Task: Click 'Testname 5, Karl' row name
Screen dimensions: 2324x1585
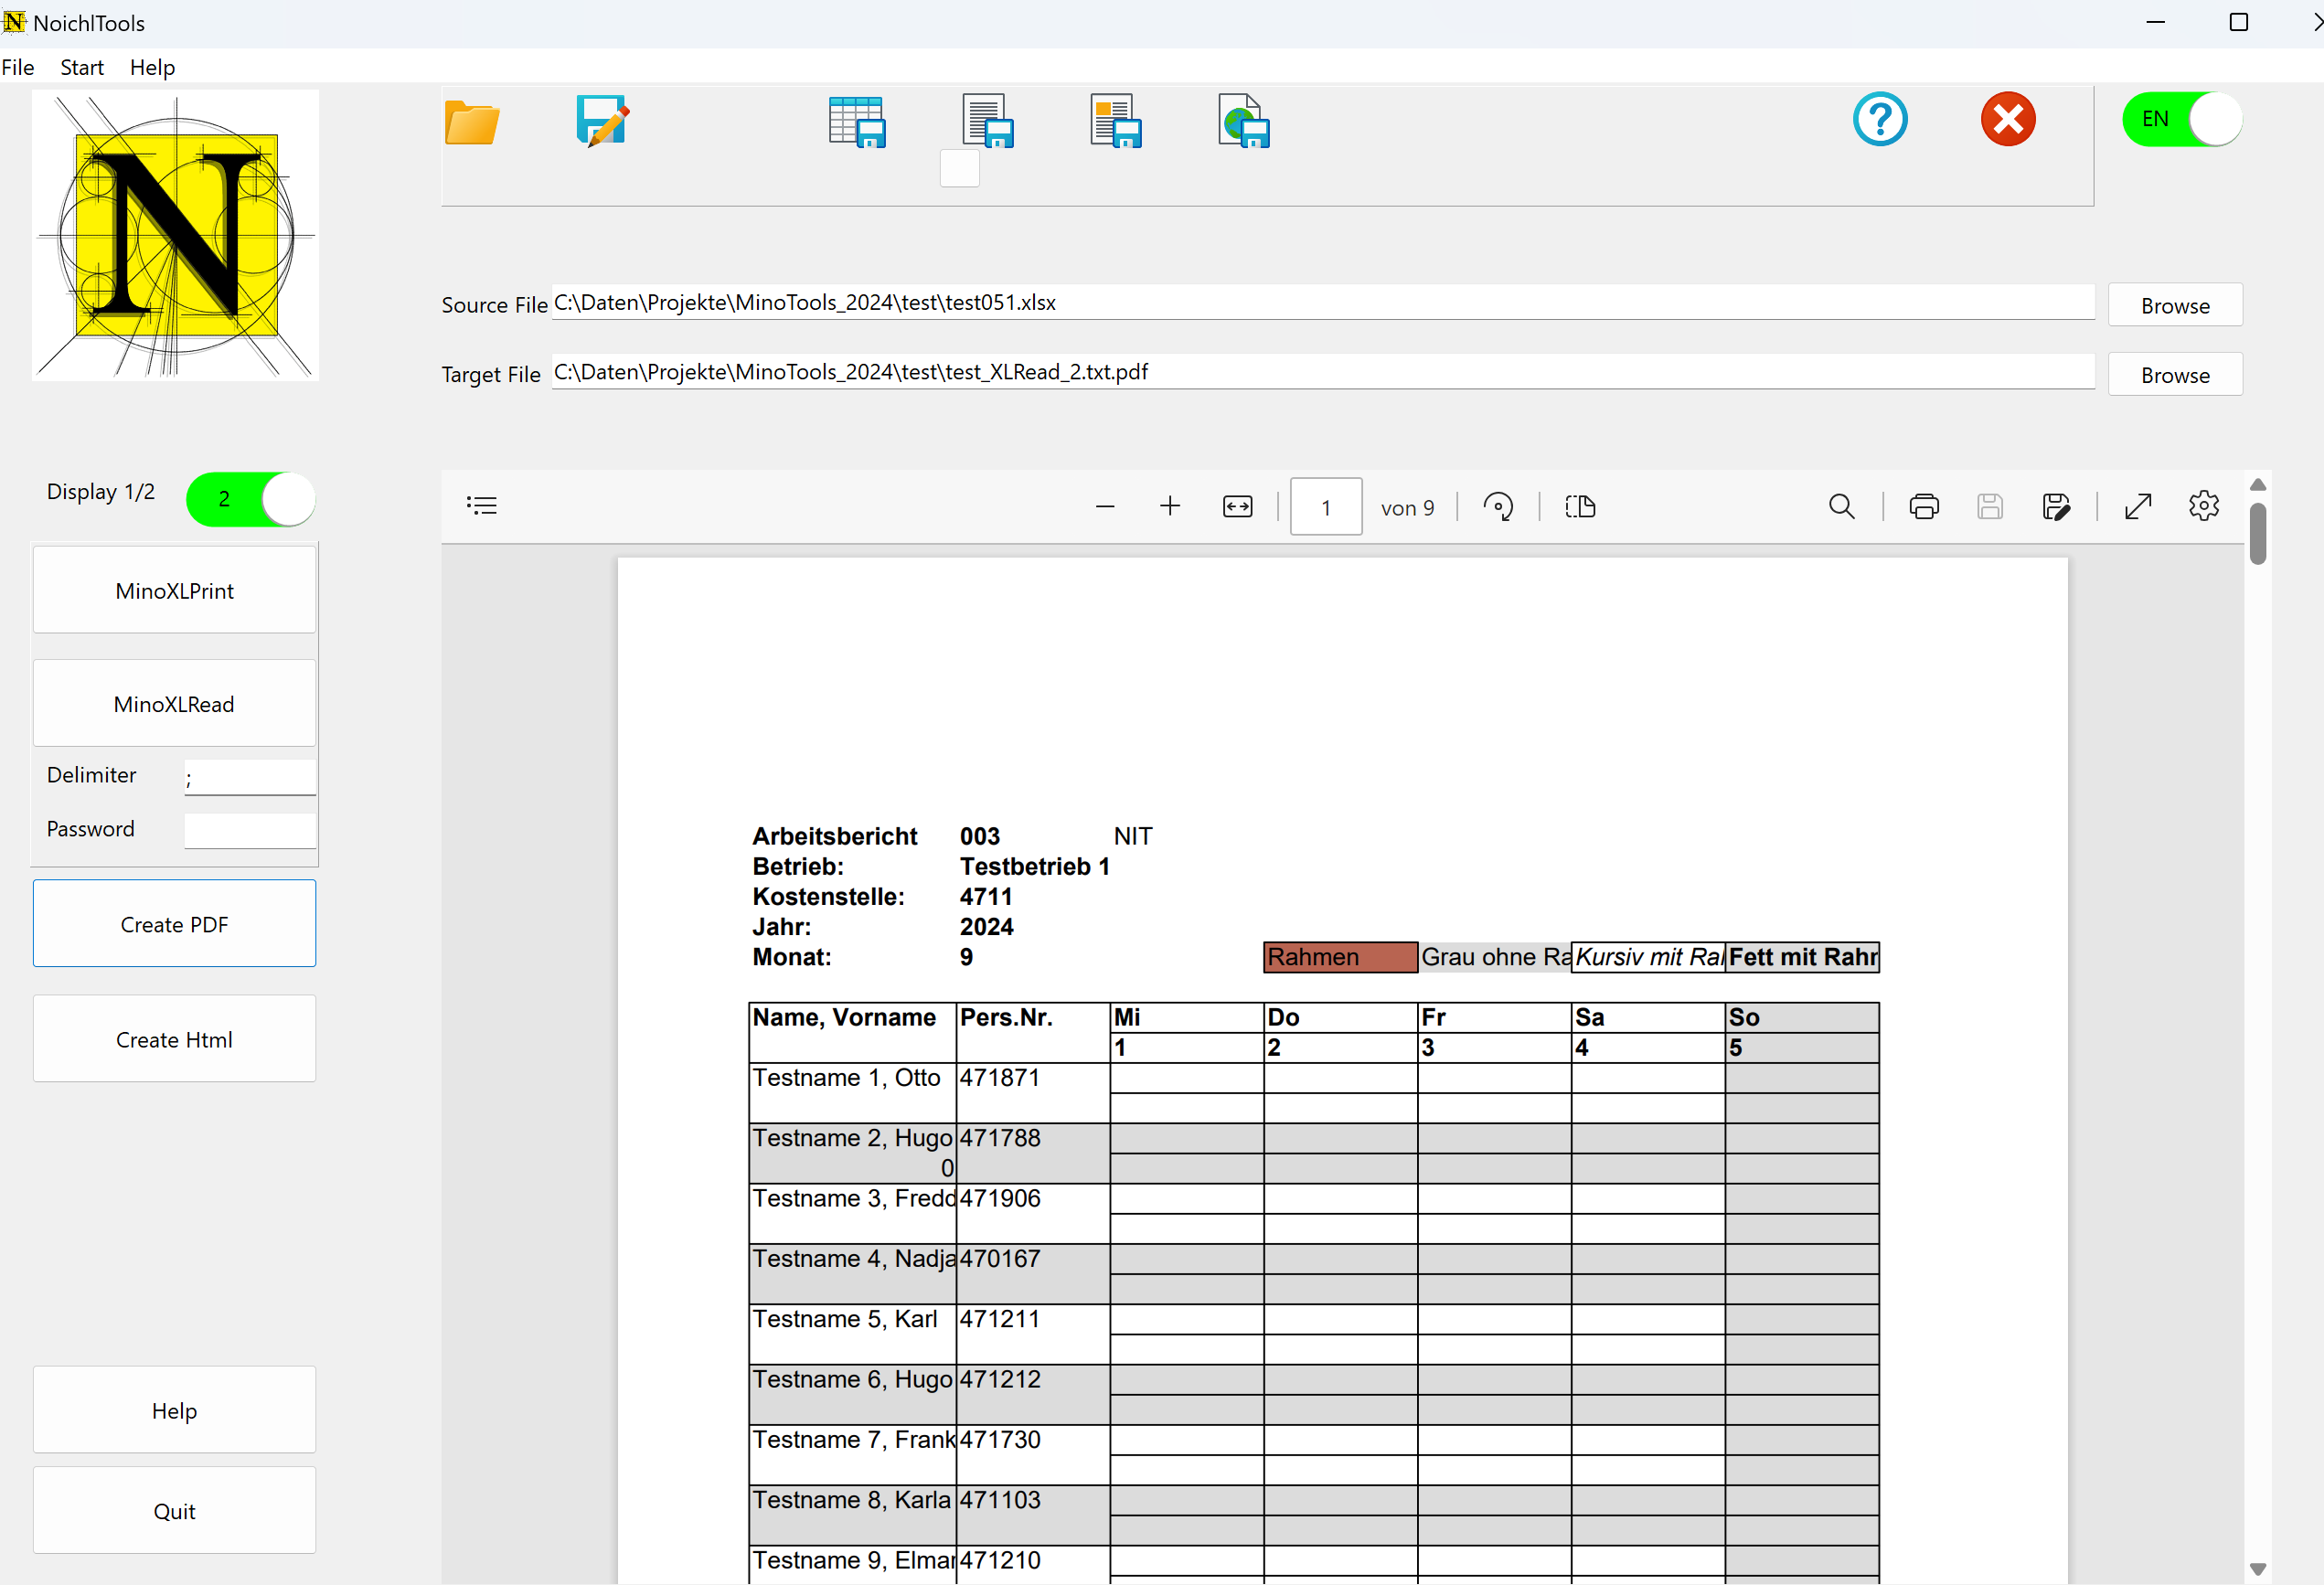Action: 845,1319
